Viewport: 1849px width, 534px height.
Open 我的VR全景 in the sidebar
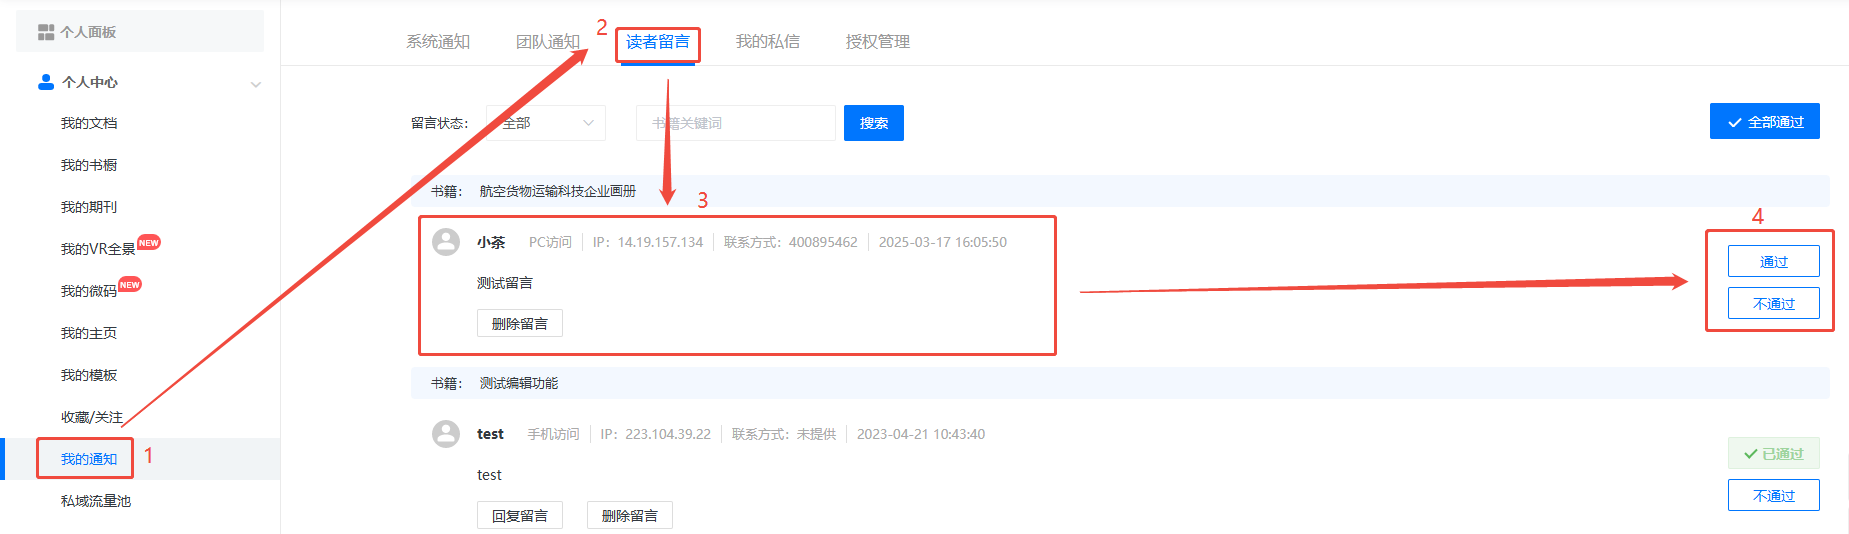tap(98, 249)
